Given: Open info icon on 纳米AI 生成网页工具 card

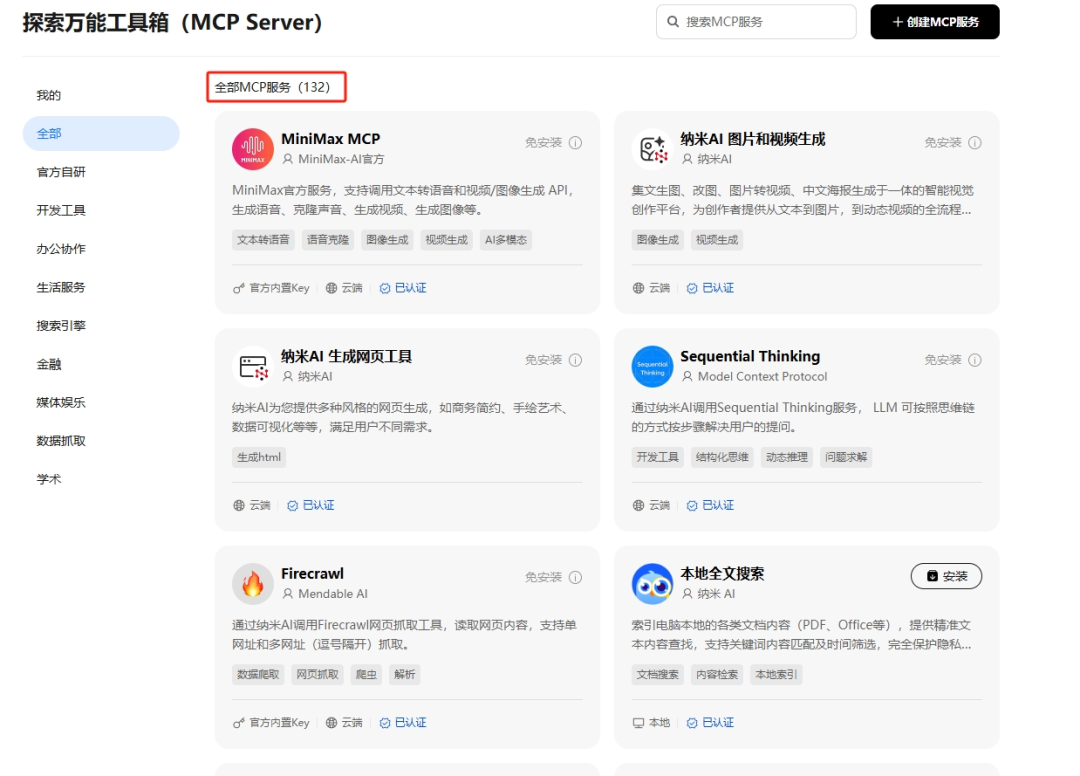Looking at the screenshot, I should pos(576,360).
